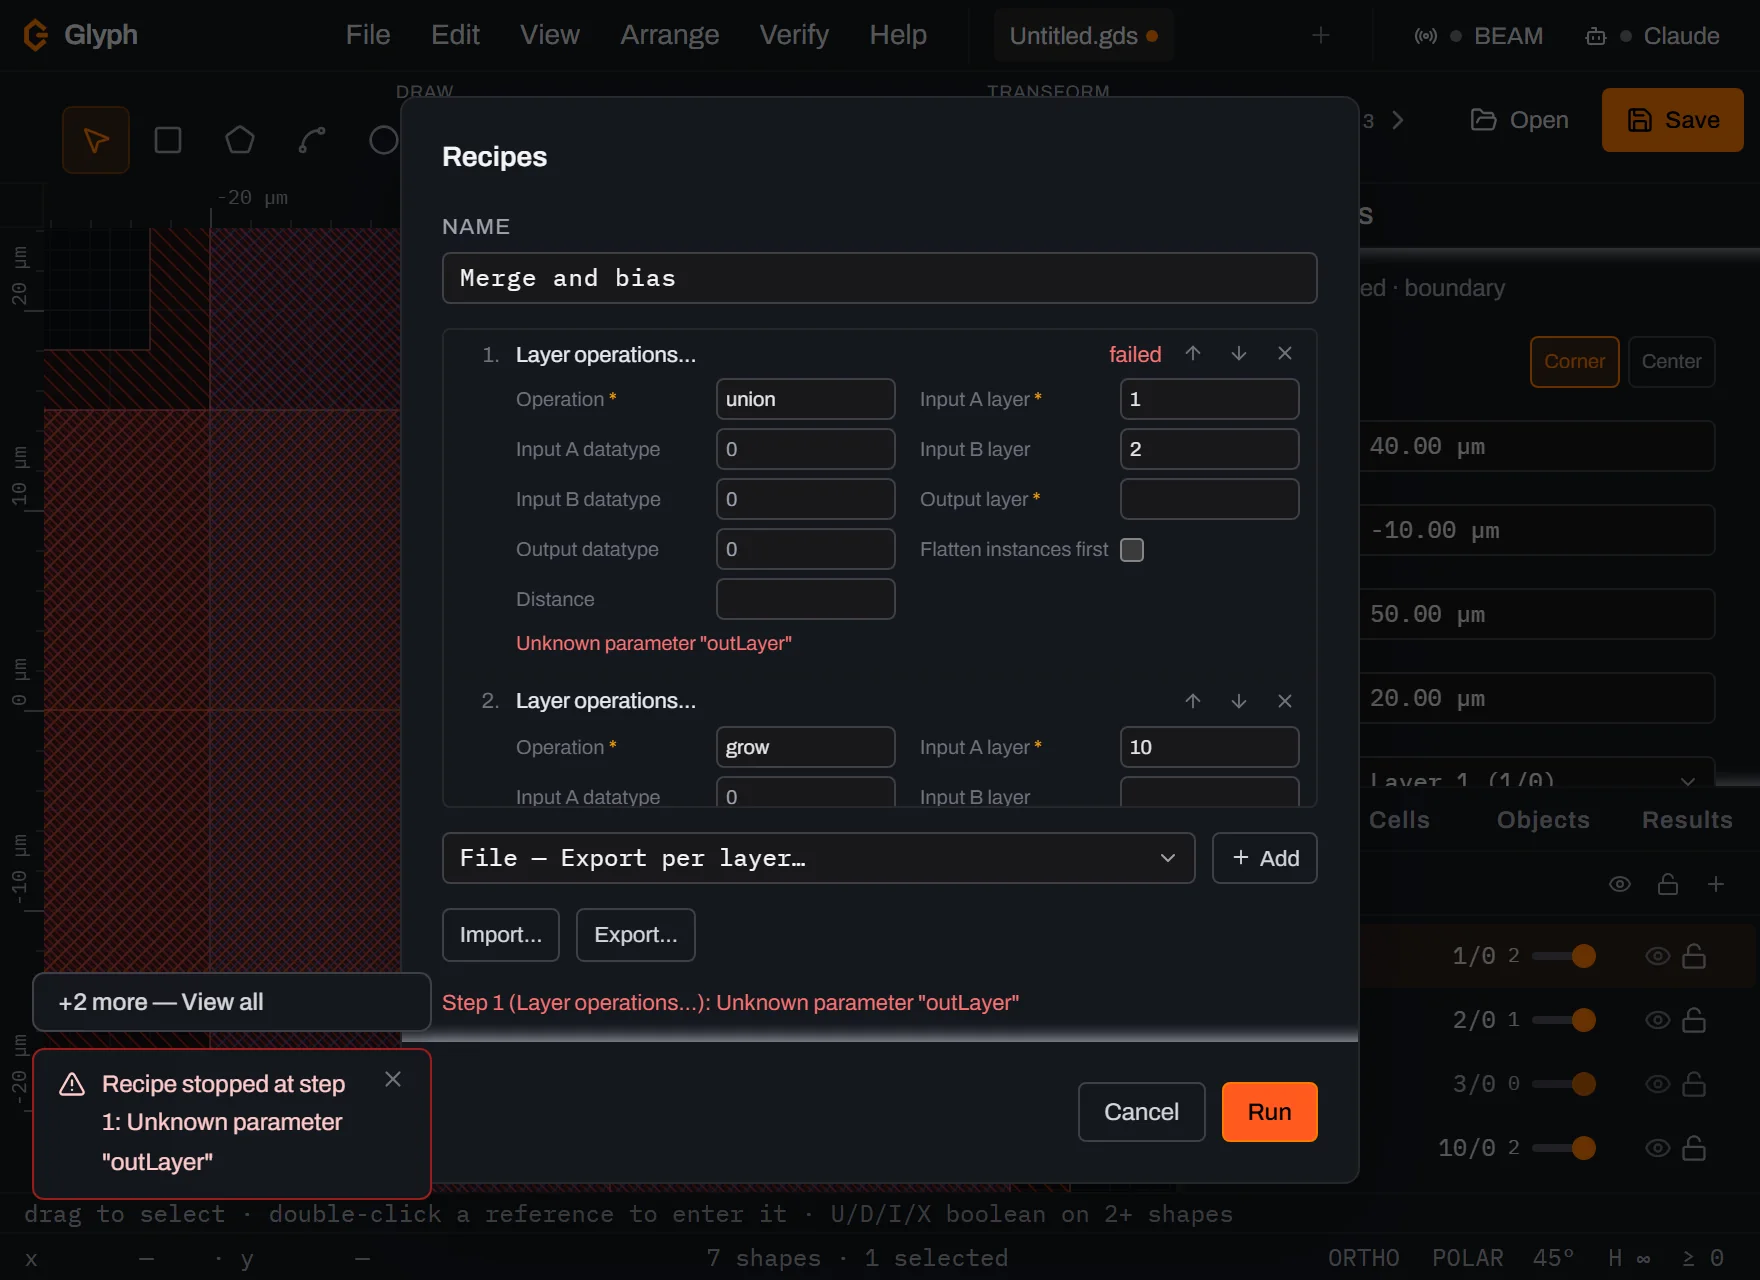This screenshot has height=1280, width=1760.
Task: Click the Run recipe button
Action: pos(1269,1112)
